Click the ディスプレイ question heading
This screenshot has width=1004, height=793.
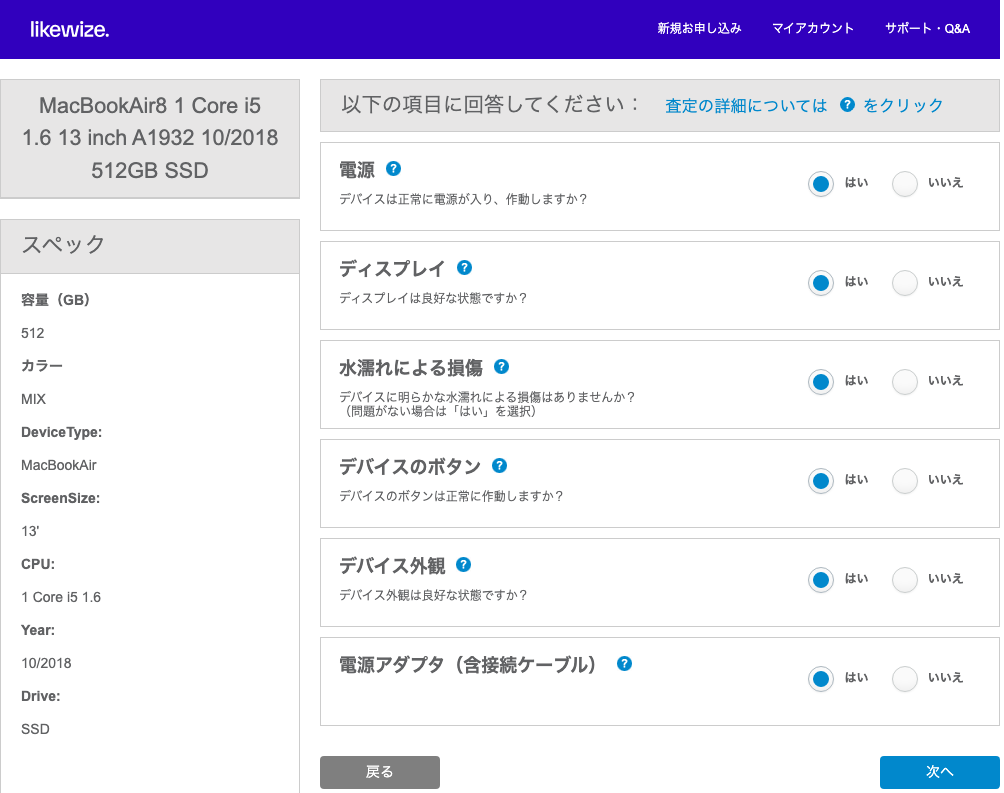point(392,269)
